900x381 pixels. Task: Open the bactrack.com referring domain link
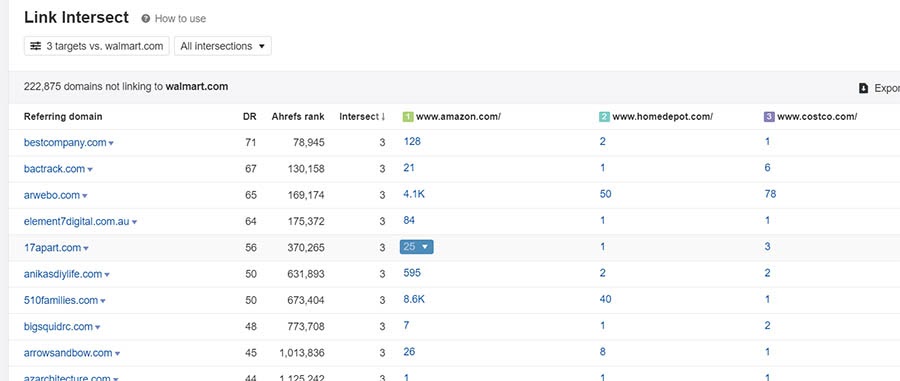pos(55,169)
